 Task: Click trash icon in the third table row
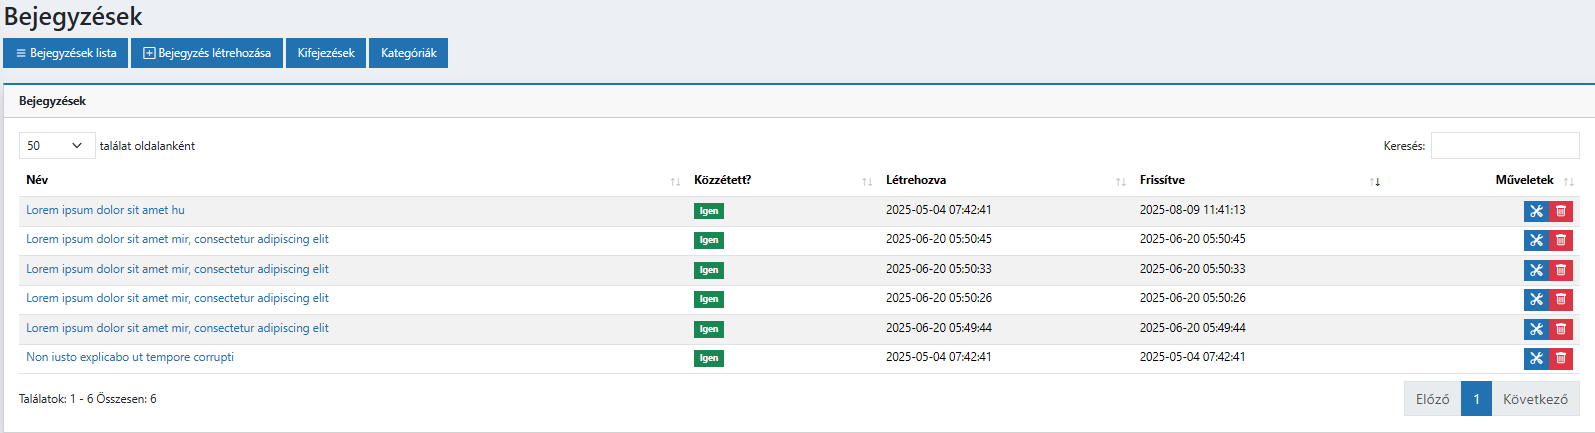1561,270
